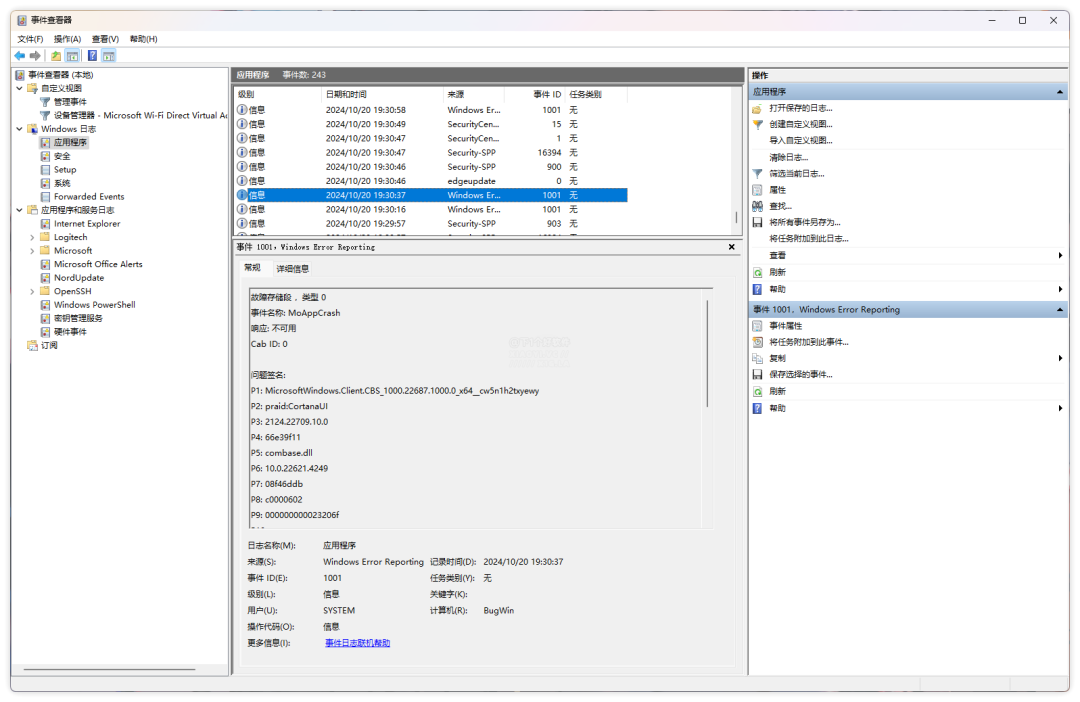The image size is (1080, 702).
Task: Click the folder icon for 打开保存的日志
Action: (757, 108)
